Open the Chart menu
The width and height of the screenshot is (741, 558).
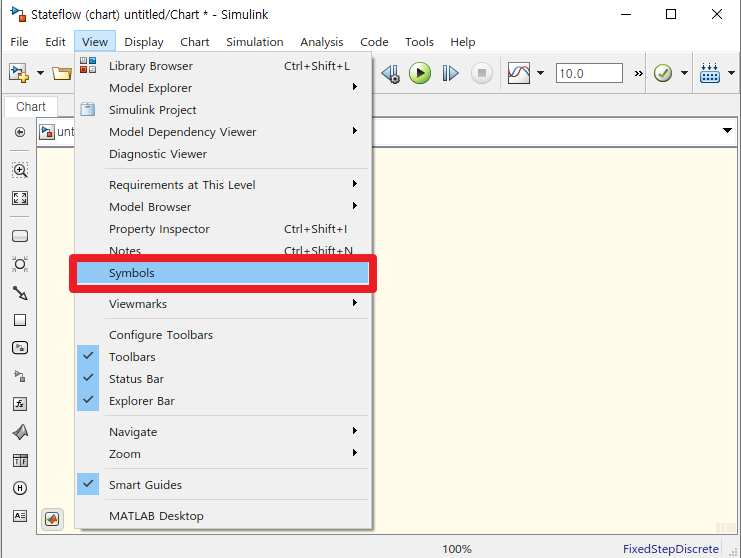[195, 42]
